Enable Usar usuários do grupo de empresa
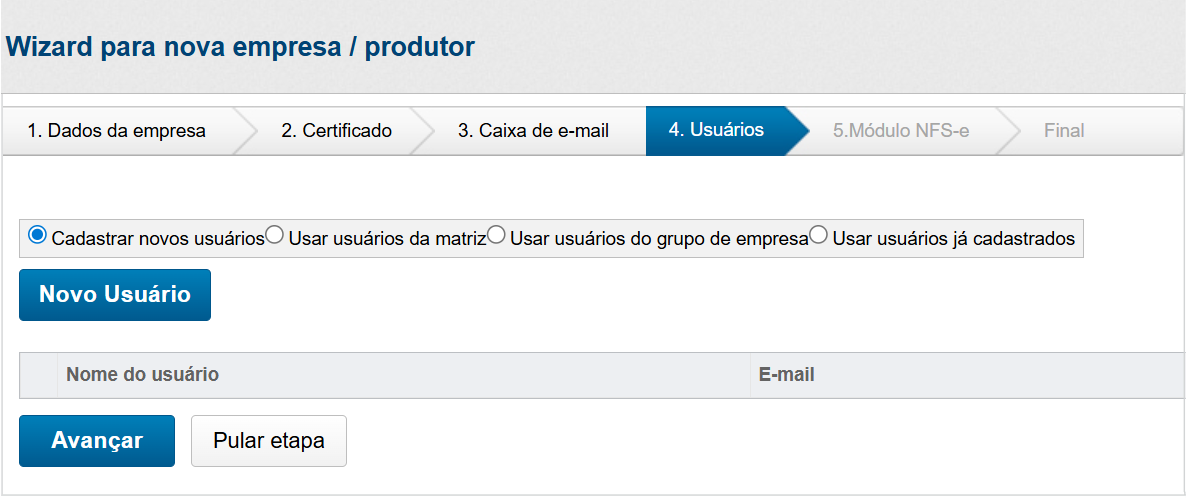The width and height of the screenshot is (1186, 498). [x=497, y=237]
